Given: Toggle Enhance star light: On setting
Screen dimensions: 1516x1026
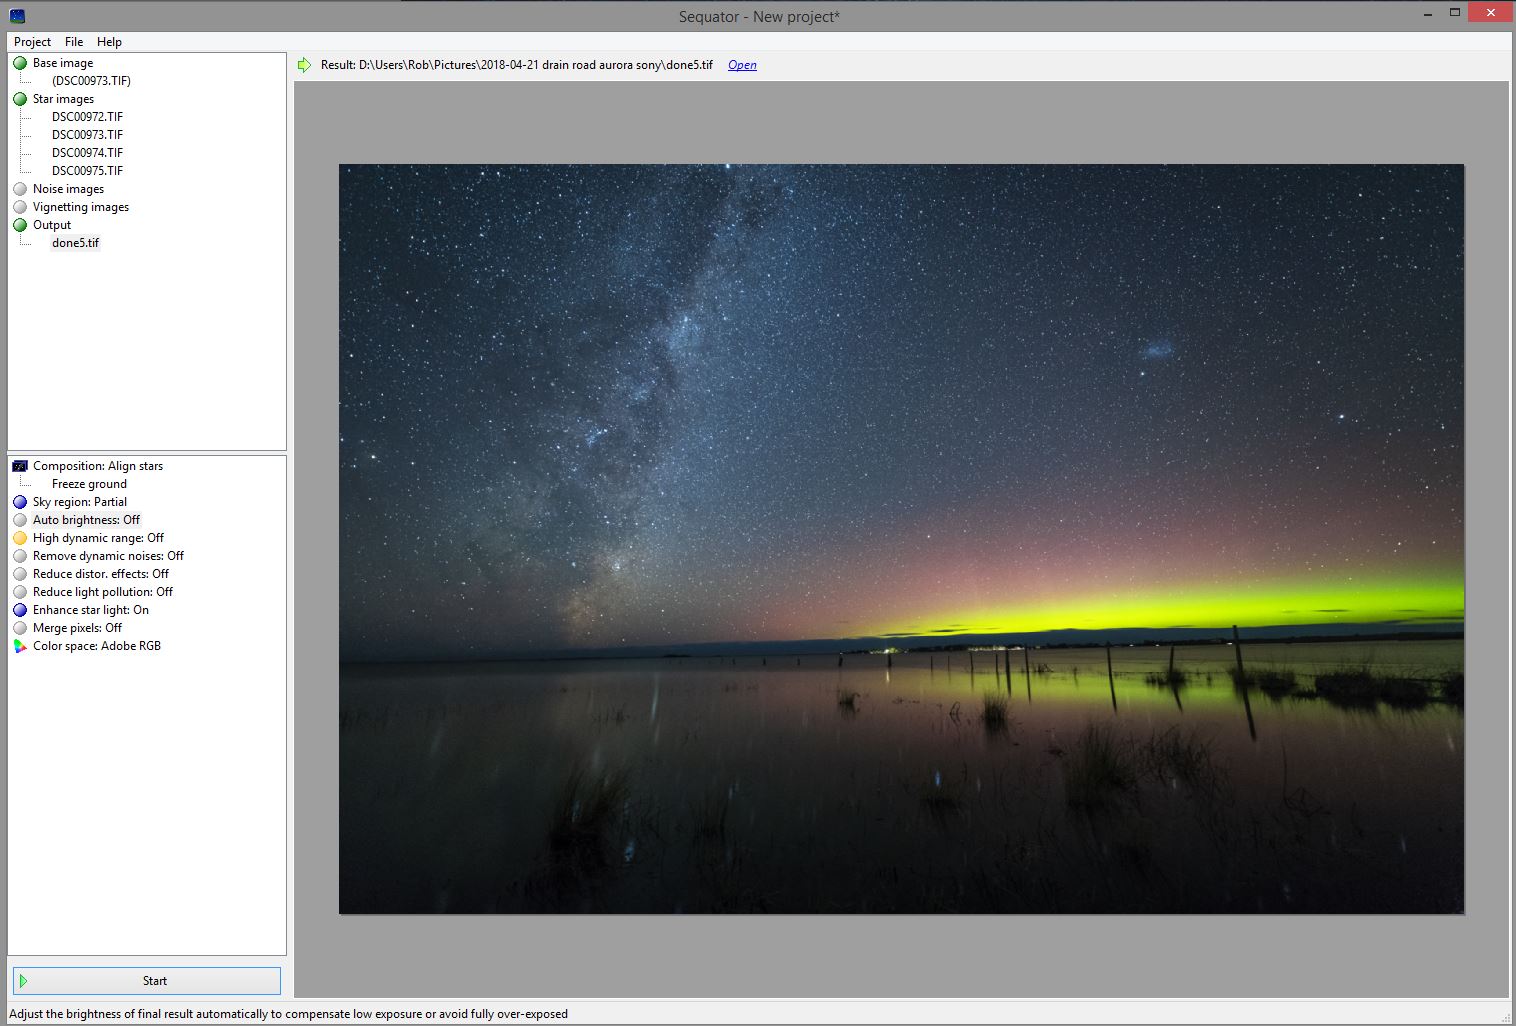Looking at the screenshot, I should (x=91, y=610).
